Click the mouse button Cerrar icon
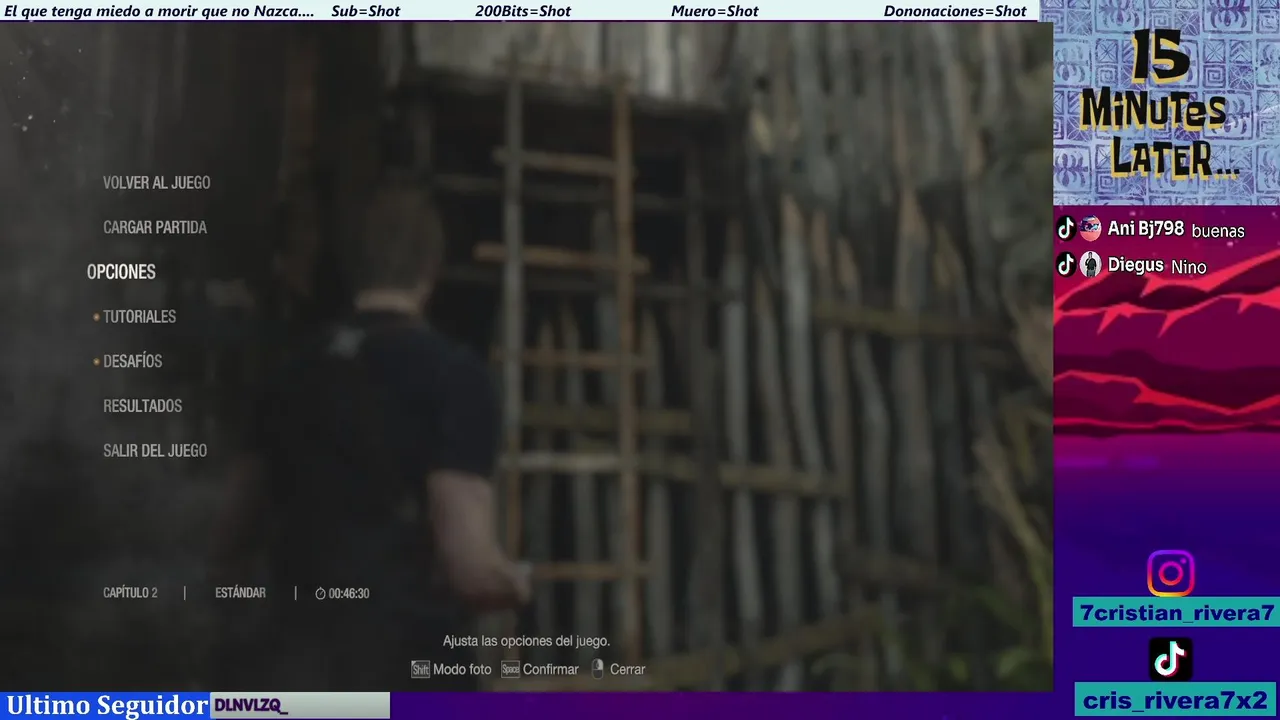The image size is (1280, 720). [598, 669]
